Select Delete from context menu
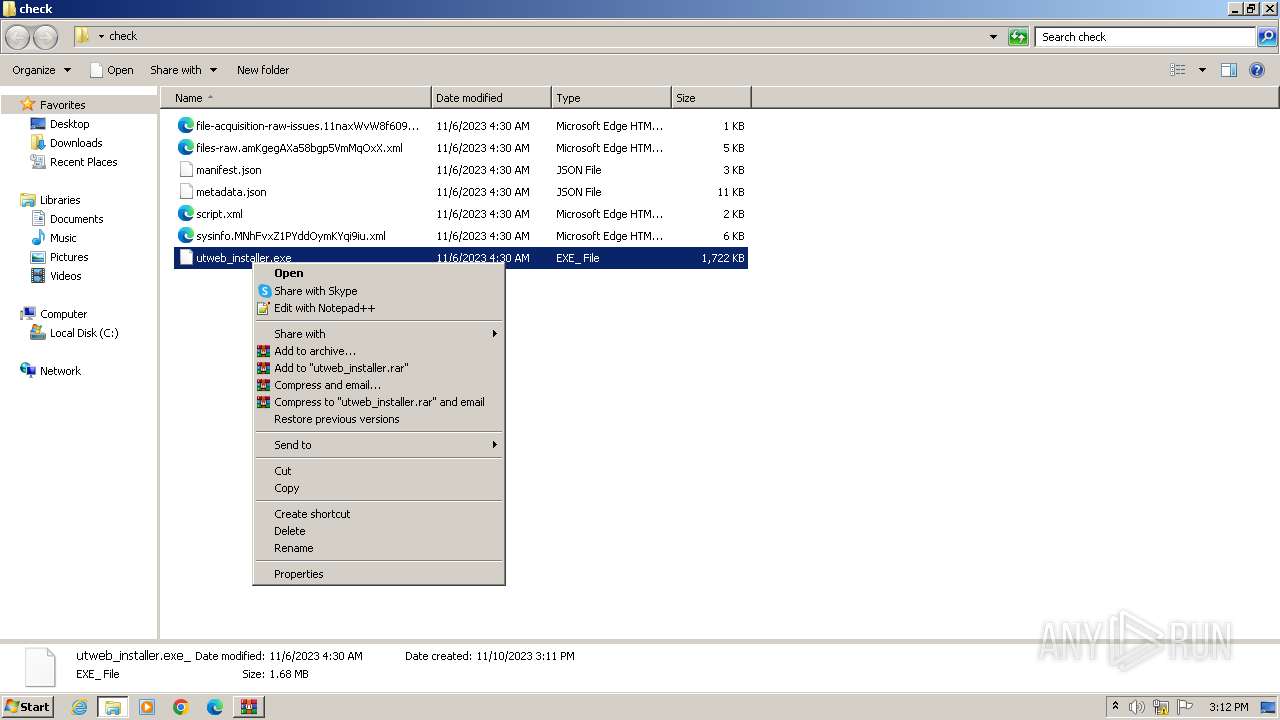This screenshot has height=720, width=1280. tap(378, 531)
